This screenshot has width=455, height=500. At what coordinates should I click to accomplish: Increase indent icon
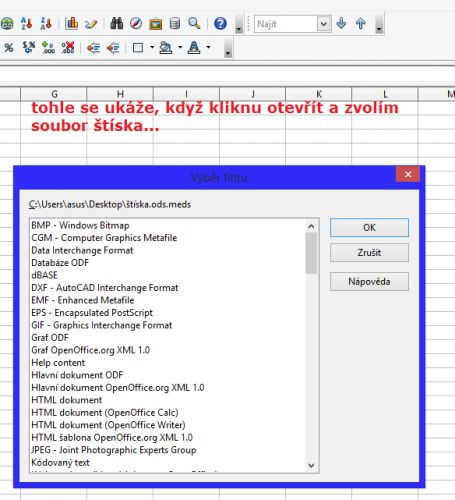113,48
